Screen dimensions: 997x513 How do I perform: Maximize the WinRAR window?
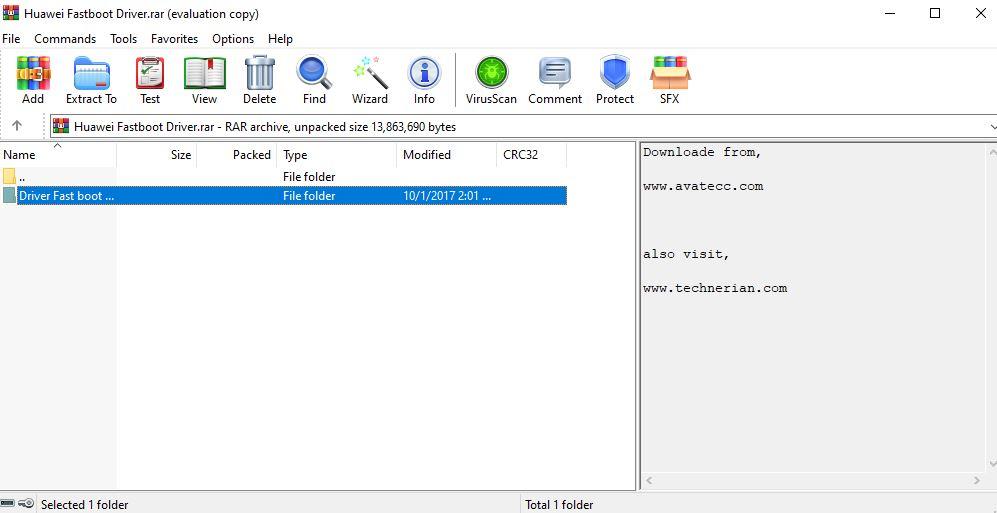(935, 13)
